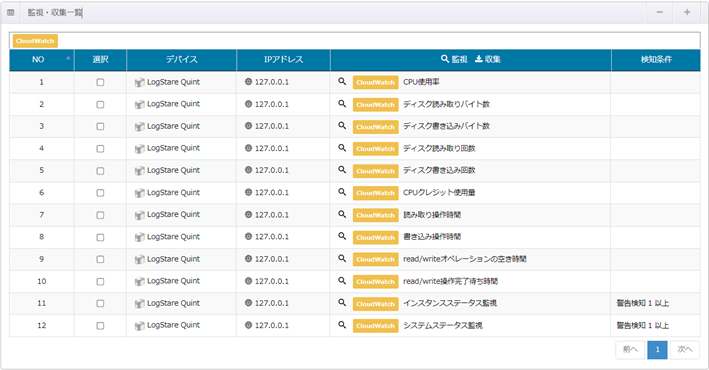Check the selection box for row 7

100,215
